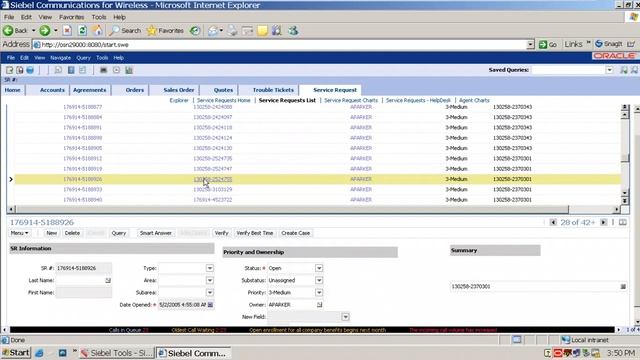
Task: Open the Saved Queries dropdown
Action: 609,70
